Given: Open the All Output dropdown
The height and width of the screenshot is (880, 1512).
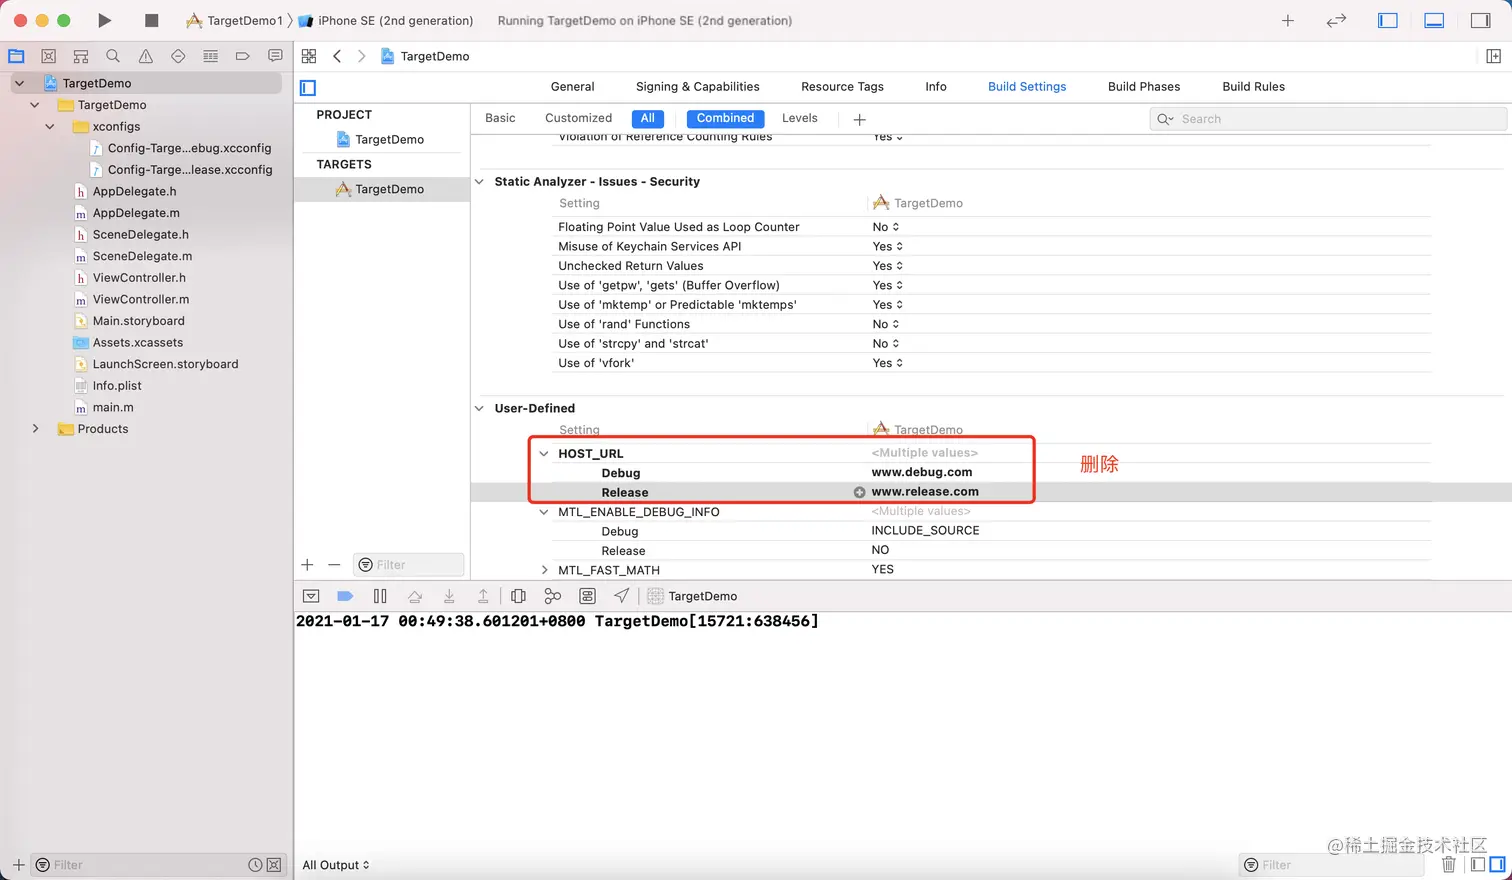Looking at the screenshot, I should click(336, 865).
